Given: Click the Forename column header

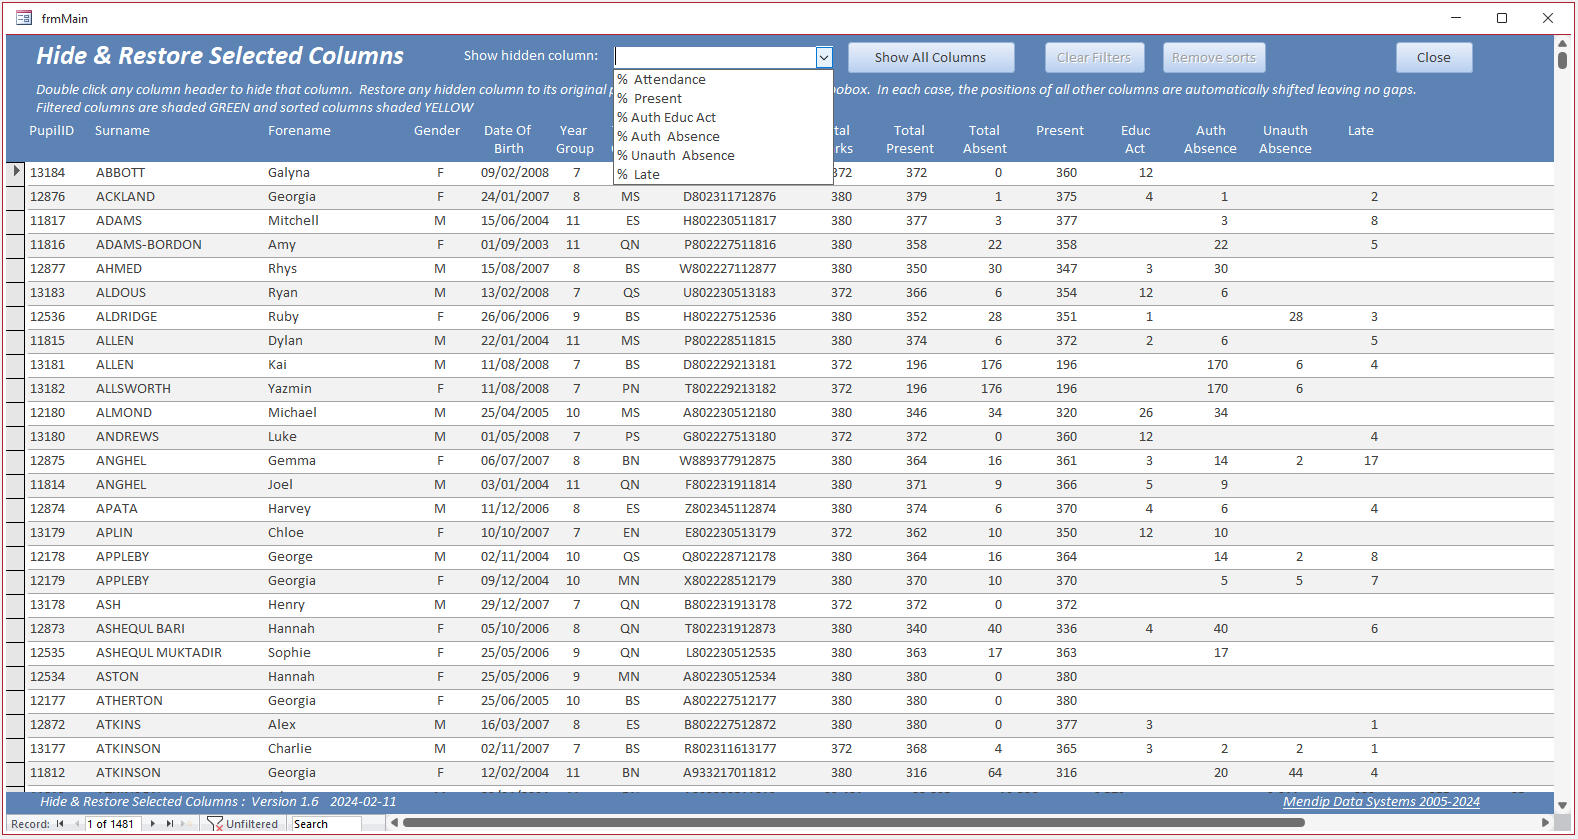Looking at the screenshot, I should 299,130.
